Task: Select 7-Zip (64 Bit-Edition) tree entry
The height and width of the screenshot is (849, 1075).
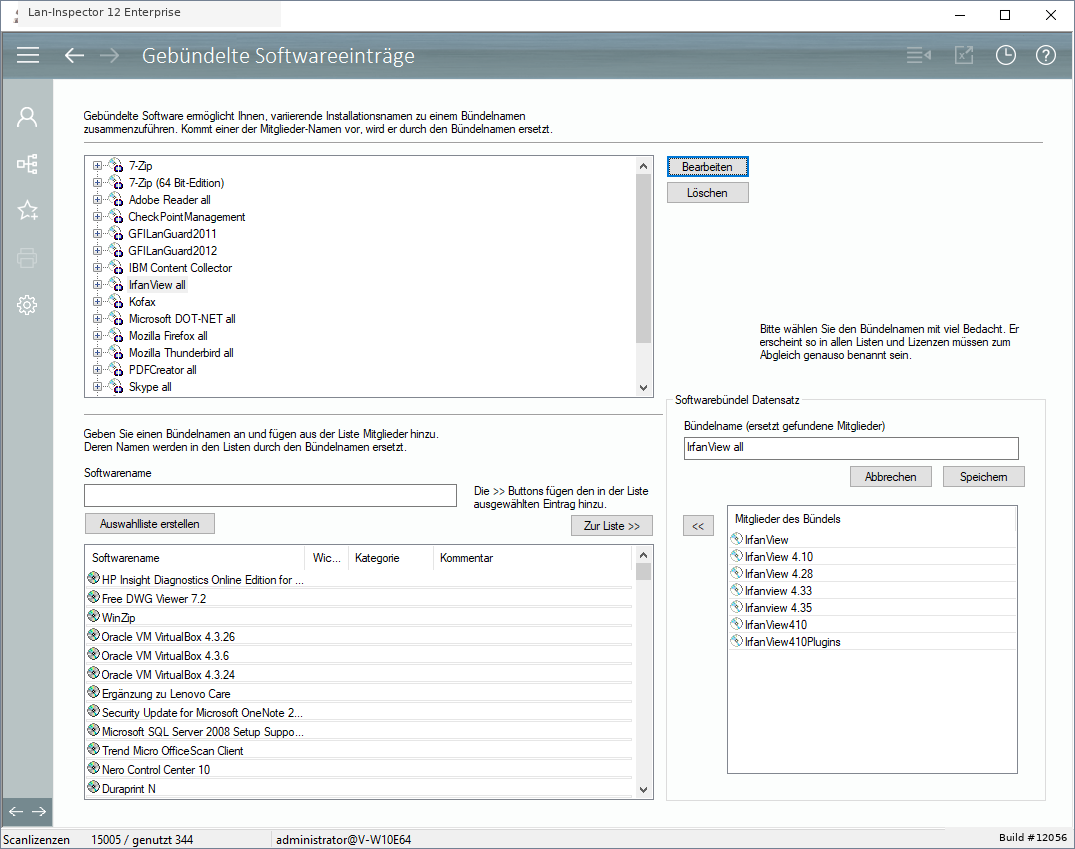Action: (176, 183)
